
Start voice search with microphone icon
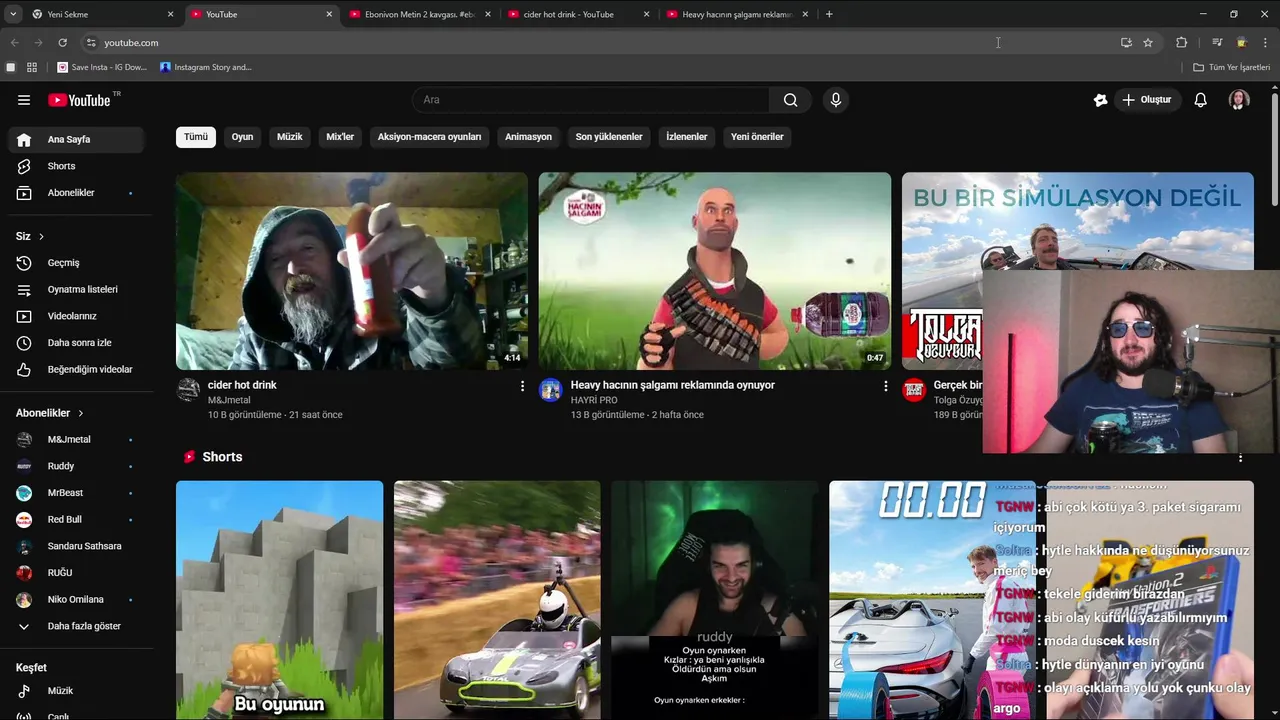[836, 100]
